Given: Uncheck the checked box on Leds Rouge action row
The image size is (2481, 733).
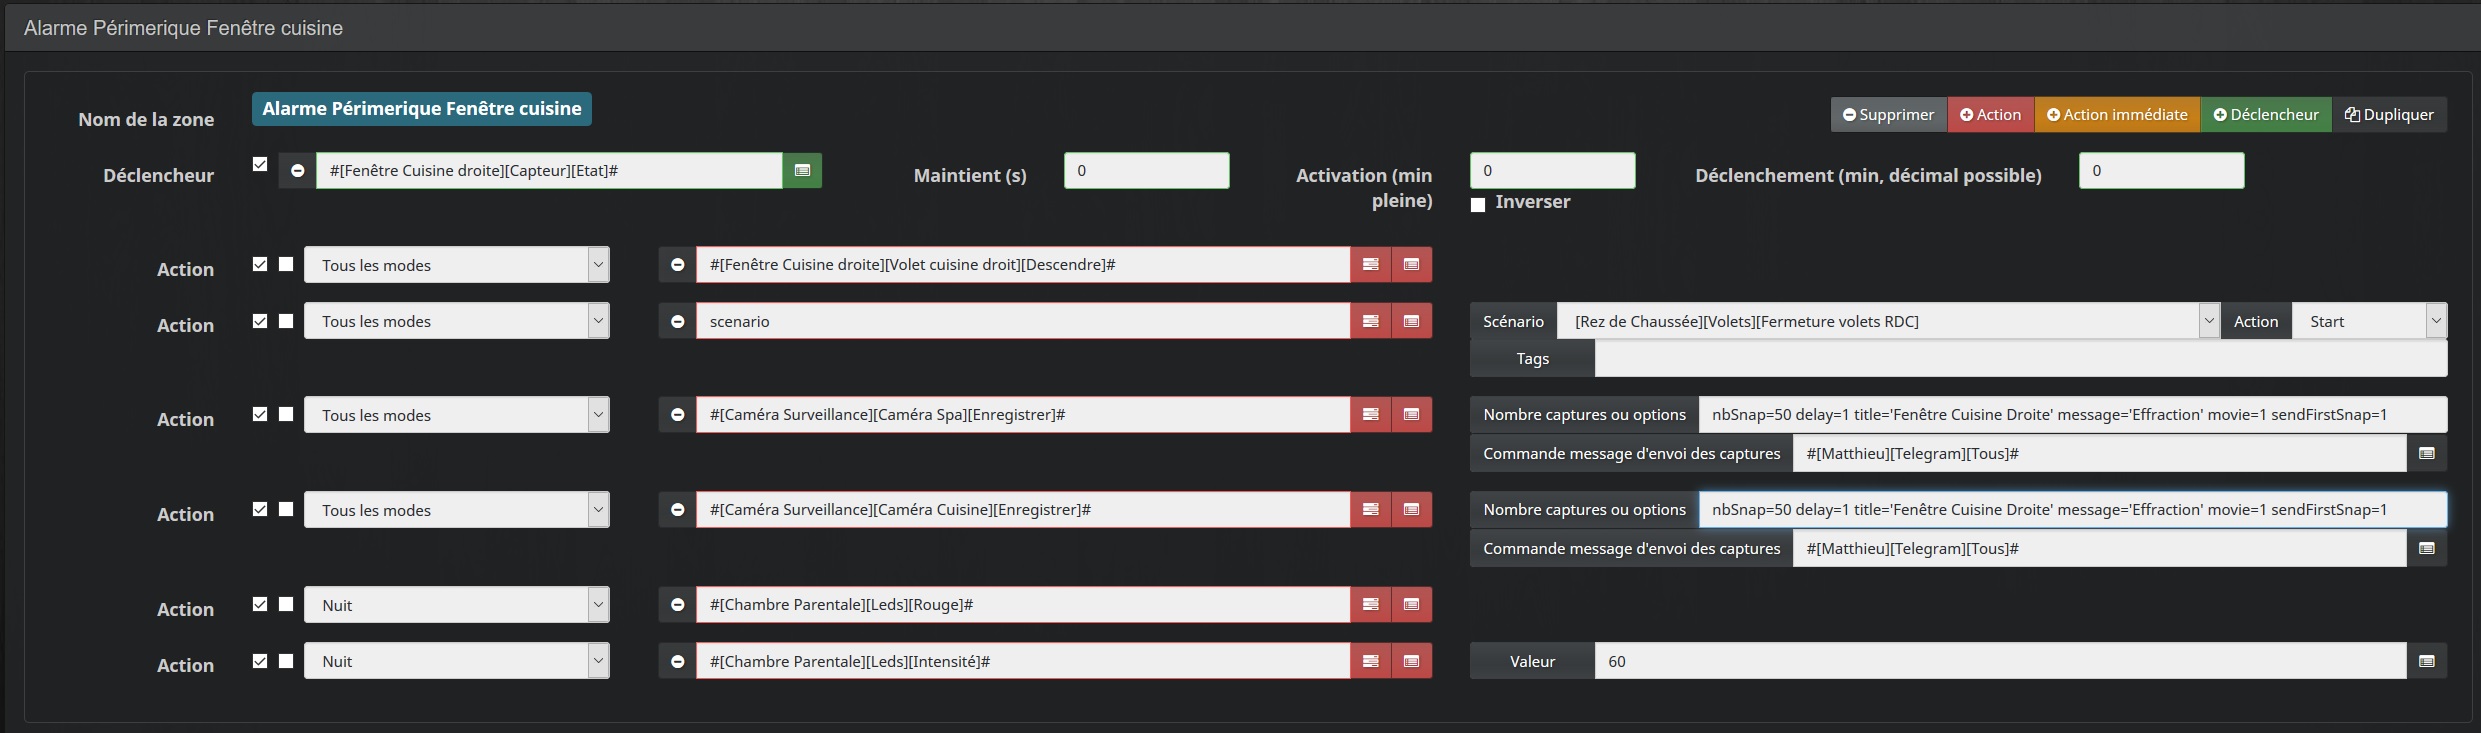Looking at the screenshot, I should tap(260, 604).
